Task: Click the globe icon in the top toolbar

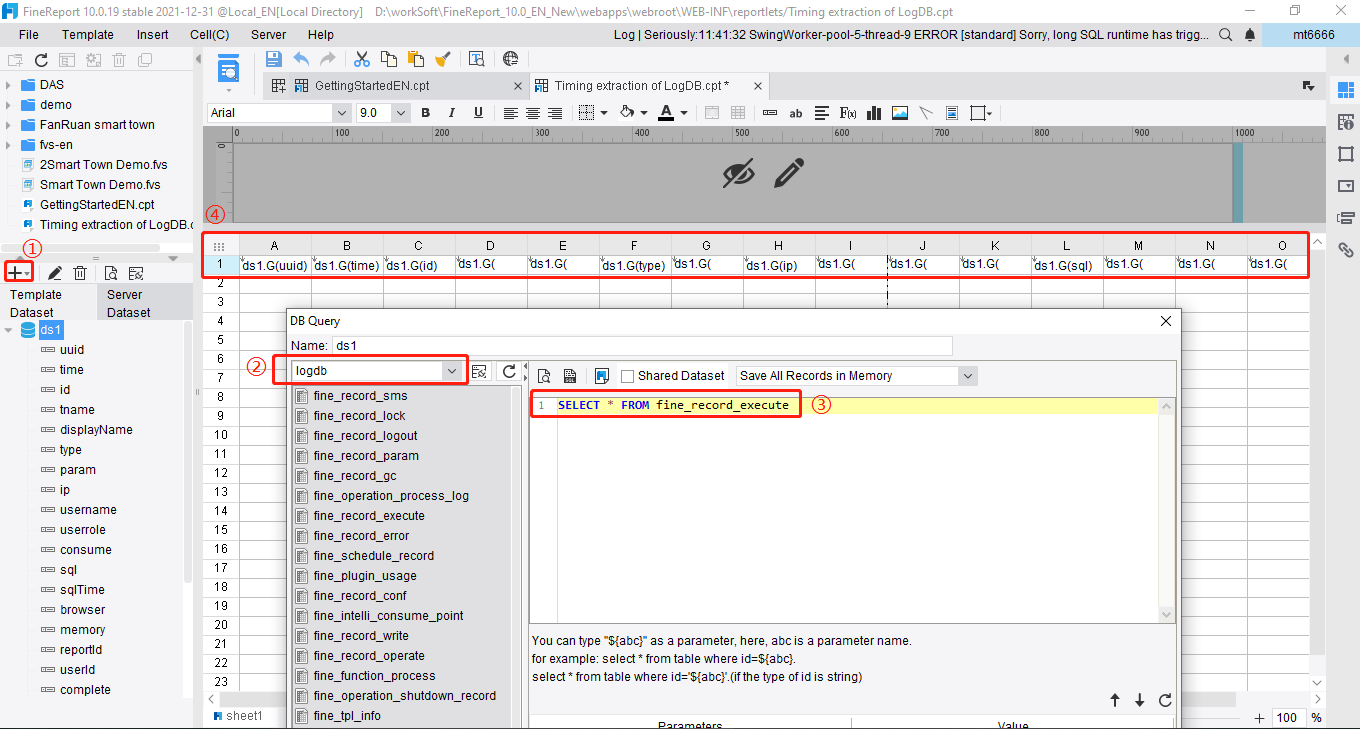Action: pos(511,59)
